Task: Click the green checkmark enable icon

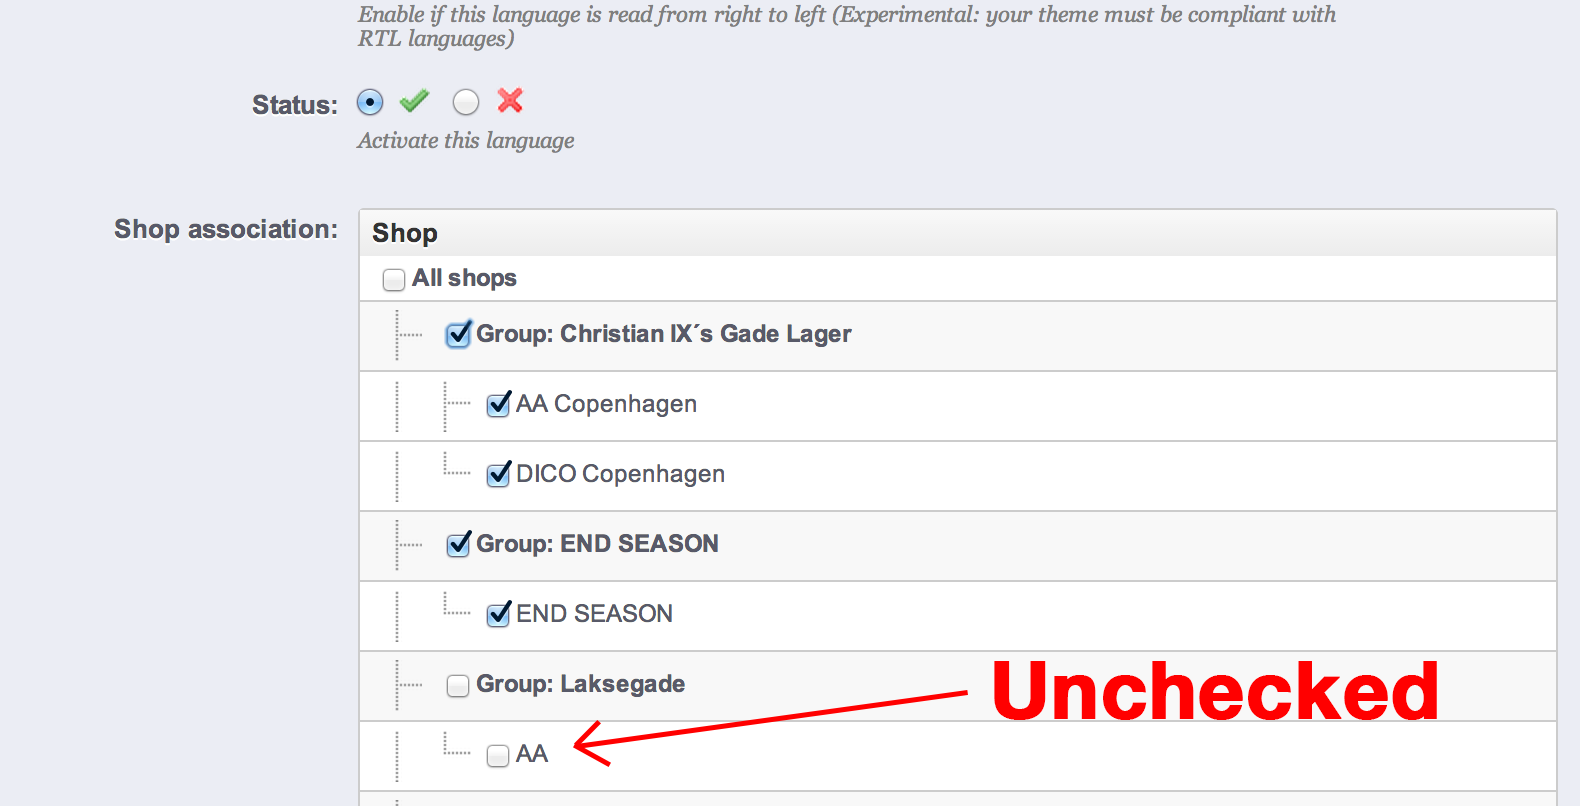Action: (414, 101)
